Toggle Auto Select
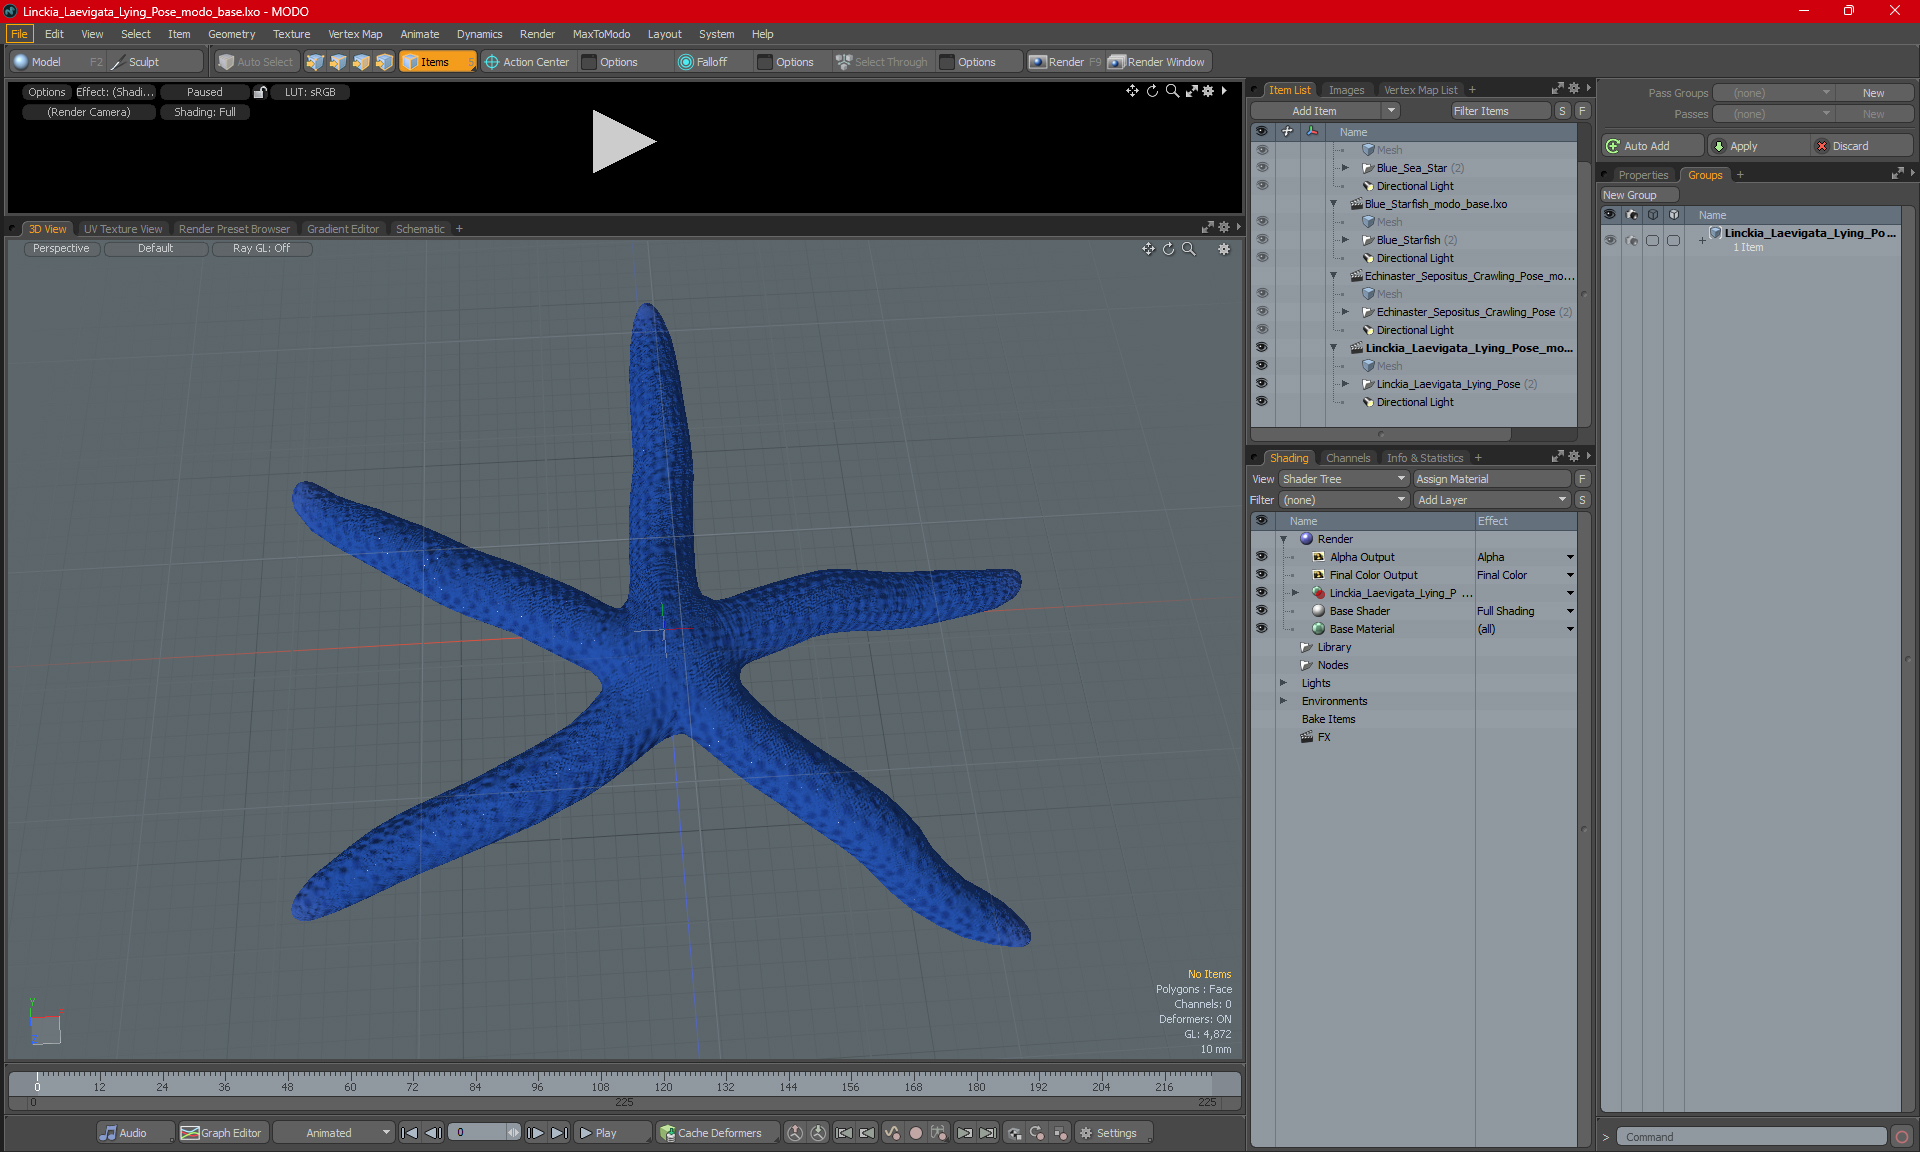The height and width of the screenshot is (1152, 1920). point(257,62)
